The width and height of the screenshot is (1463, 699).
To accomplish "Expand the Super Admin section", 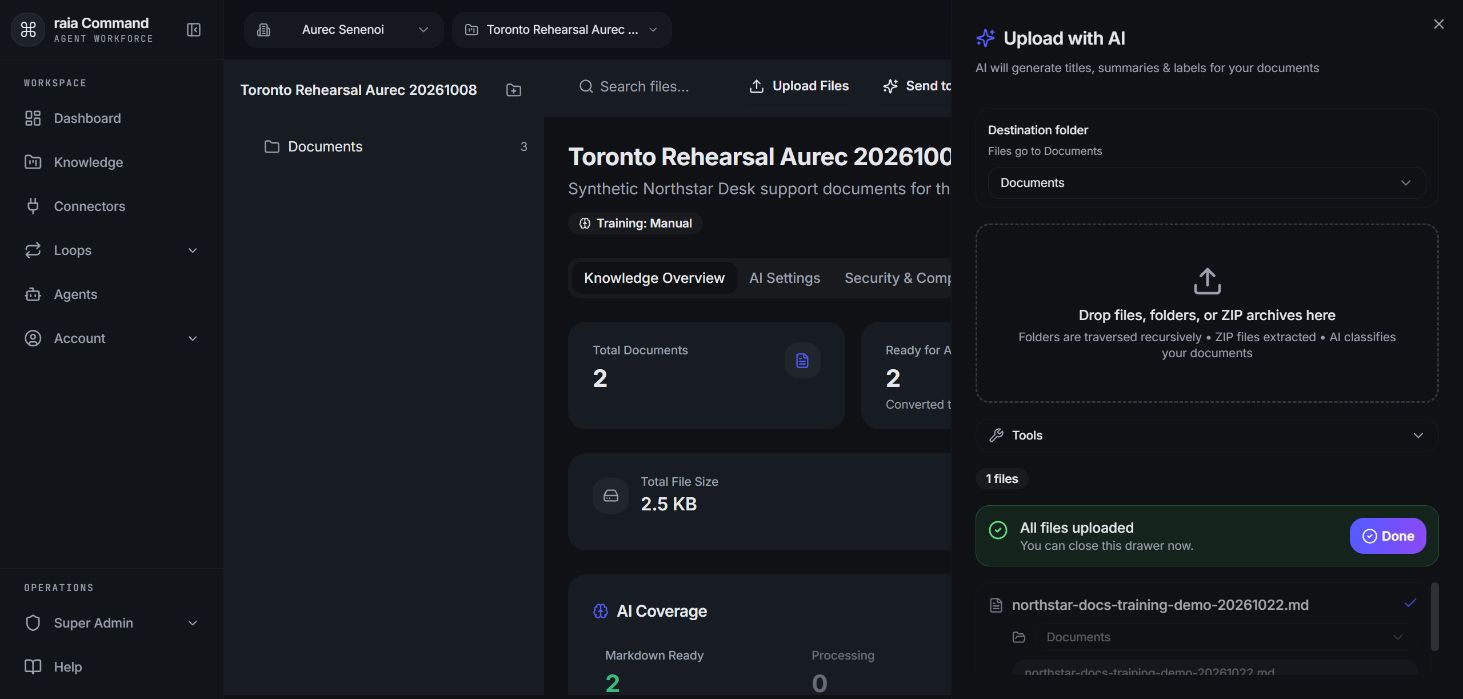I will point(111,623).
